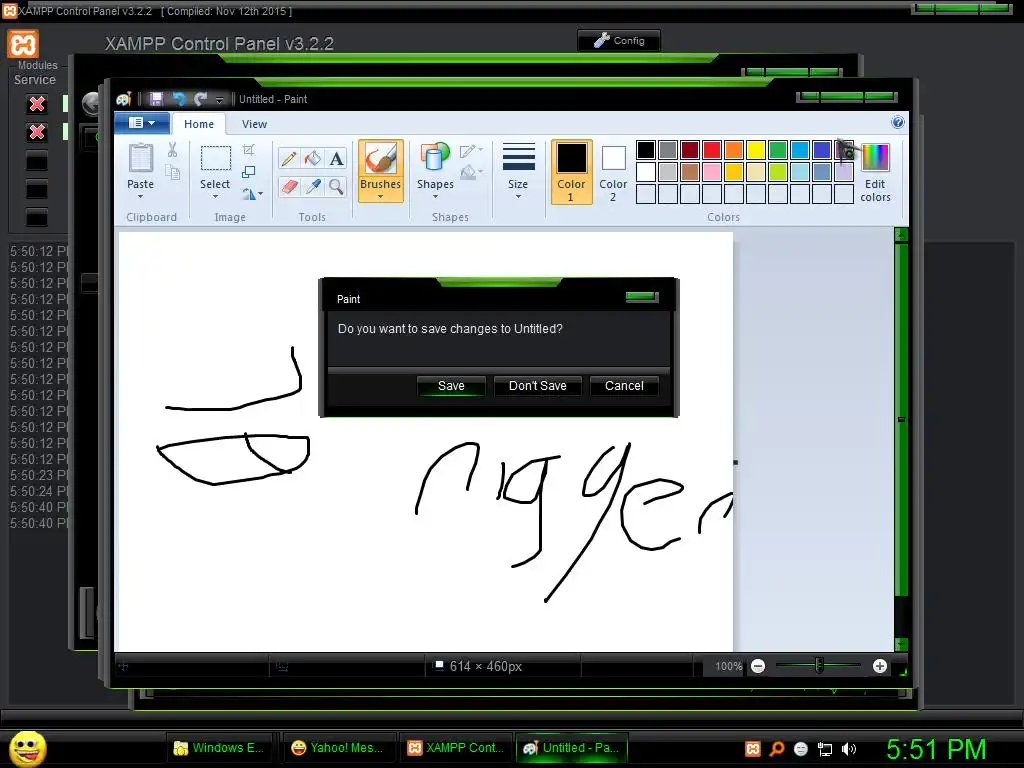Click the second red X service toggle in XAMPP
Image resolution: width=1024 pixels, height=768 pixels.
tap(37, 132)
